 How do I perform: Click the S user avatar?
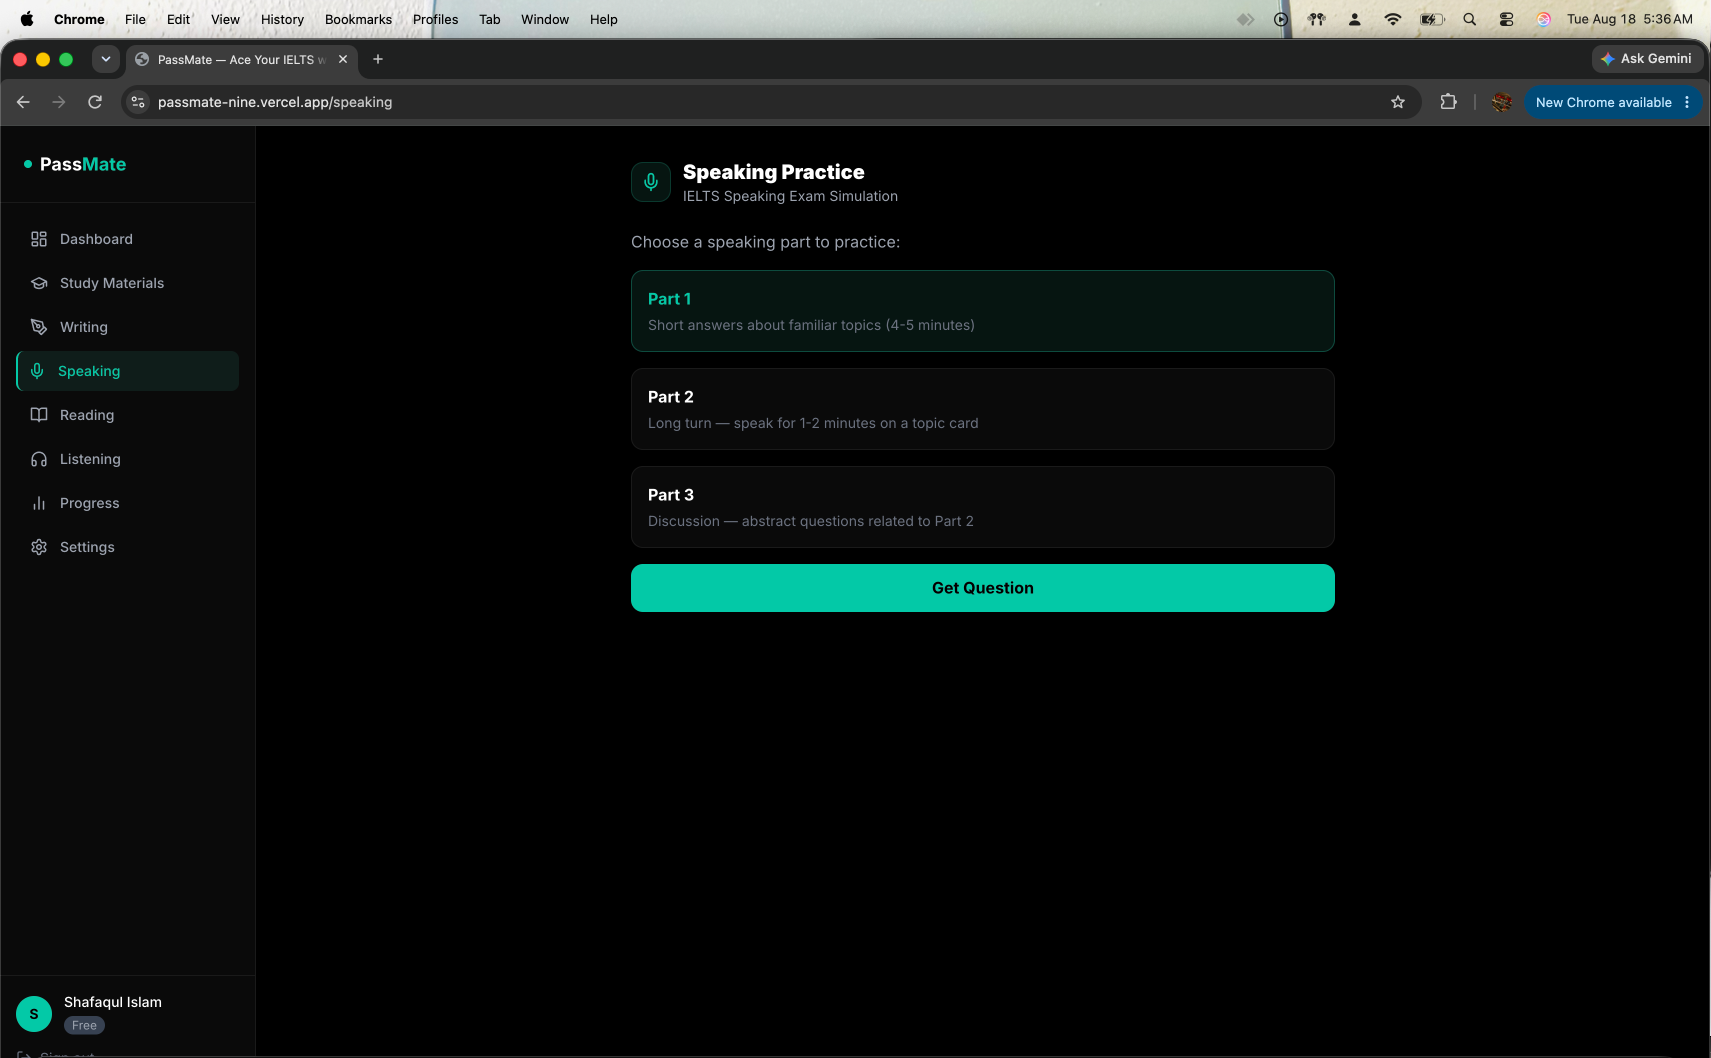pyautogui.click(x=34, y=1013)
